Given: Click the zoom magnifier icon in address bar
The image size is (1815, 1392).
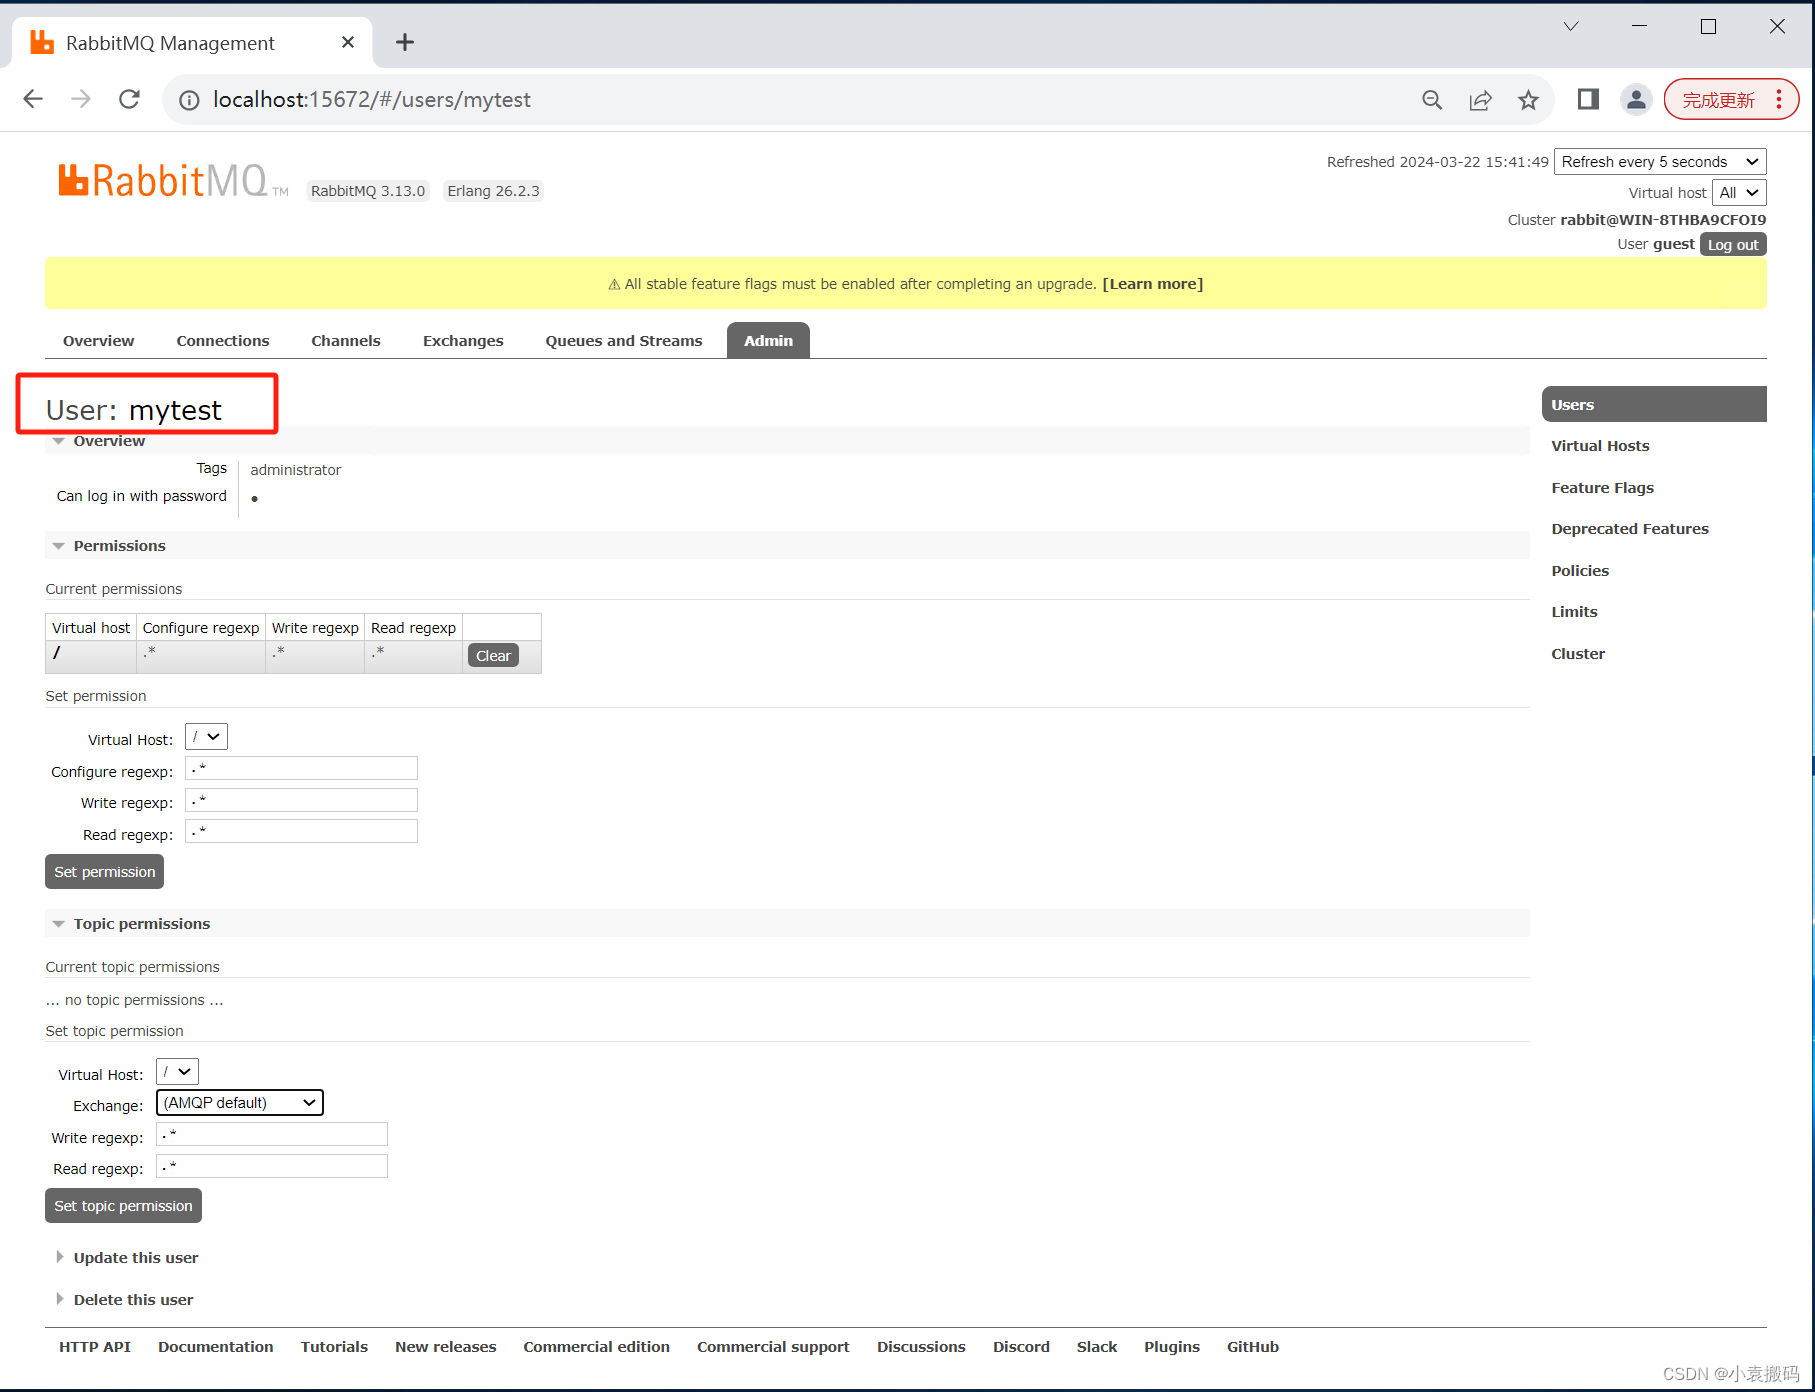Looking at the screenshot, I should (x=1432, y=100).
